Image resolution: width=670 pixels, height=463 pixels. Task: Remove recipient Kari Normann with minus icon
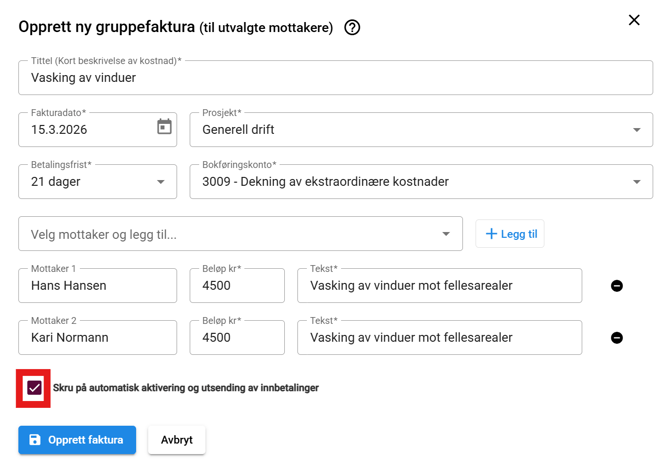tap(617, 338)
